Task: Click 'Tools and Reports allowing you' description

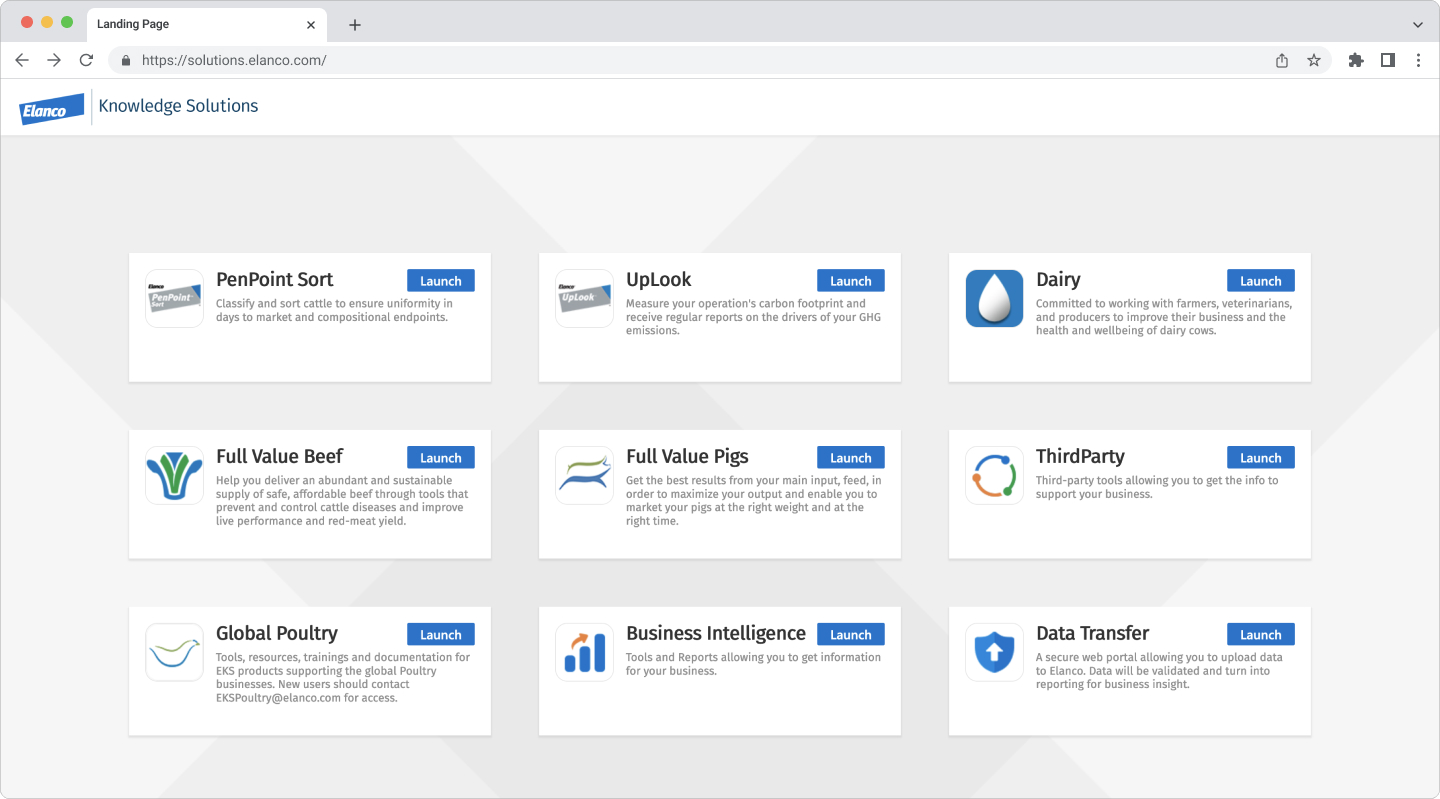Action: click(753, 664)
